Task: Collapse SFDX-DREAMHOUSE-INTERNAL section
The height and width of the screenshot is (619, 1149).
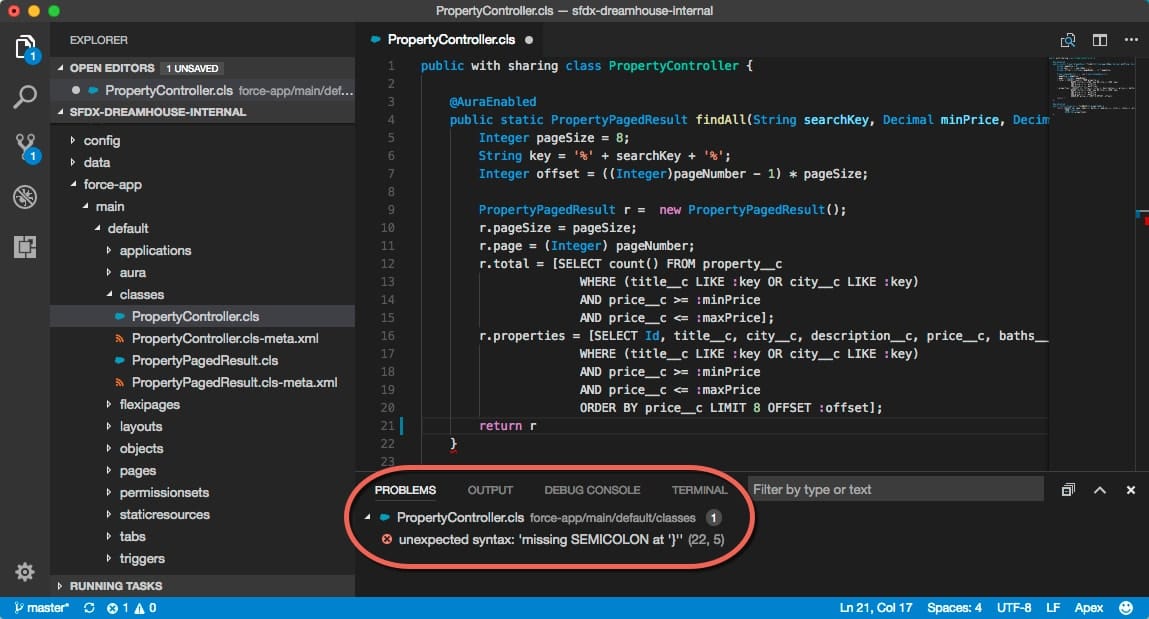Action: pos(61,112)
